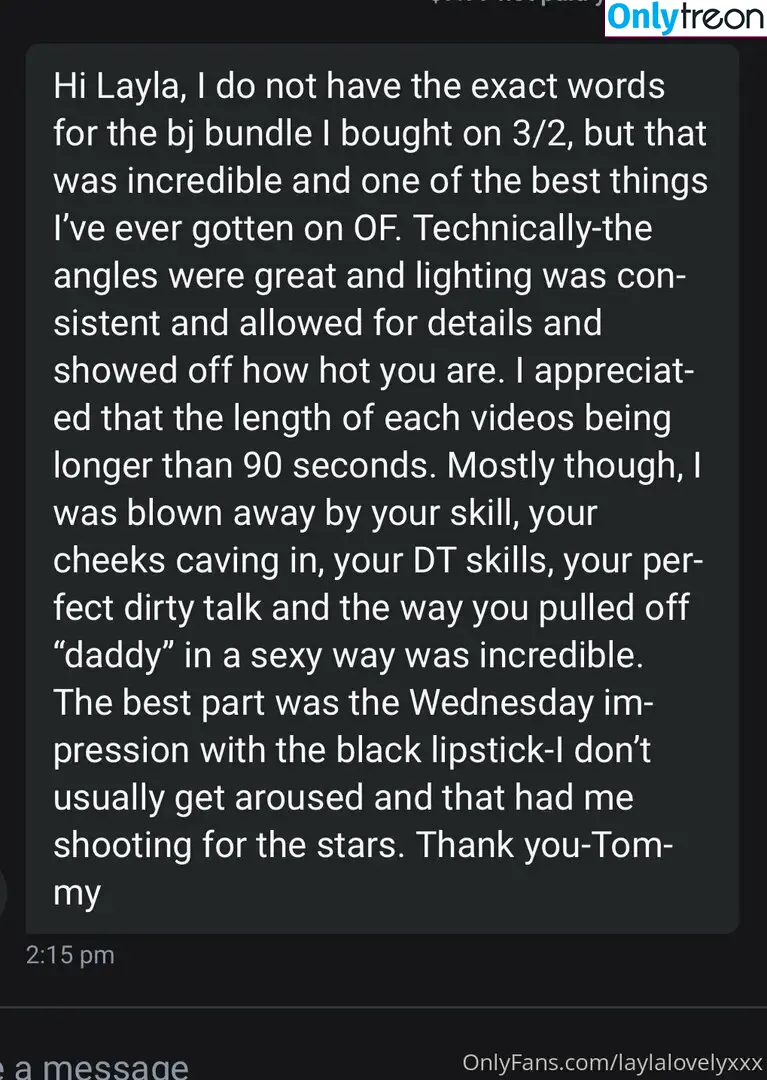Screen dimensions: 767x1080
Task: Click the partially hidden "not paid" label
Action: point(516,3)
